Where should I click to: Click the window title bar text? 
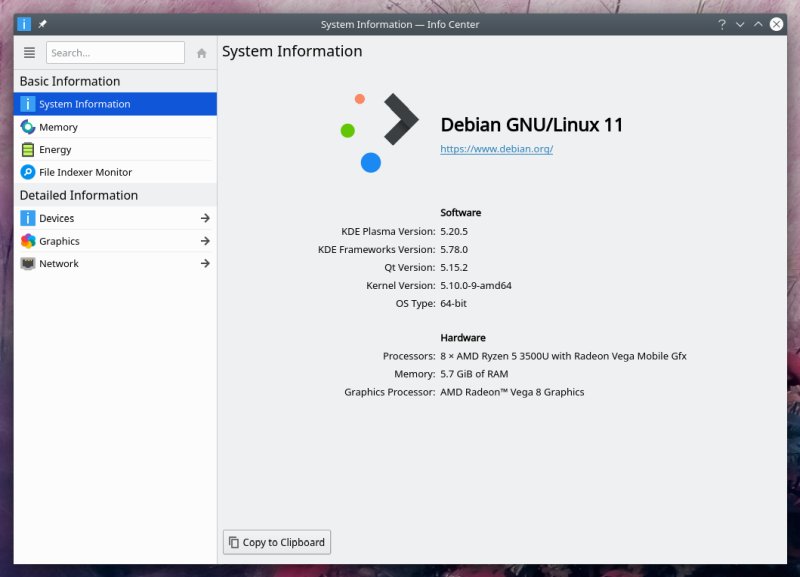click(400, 24)
